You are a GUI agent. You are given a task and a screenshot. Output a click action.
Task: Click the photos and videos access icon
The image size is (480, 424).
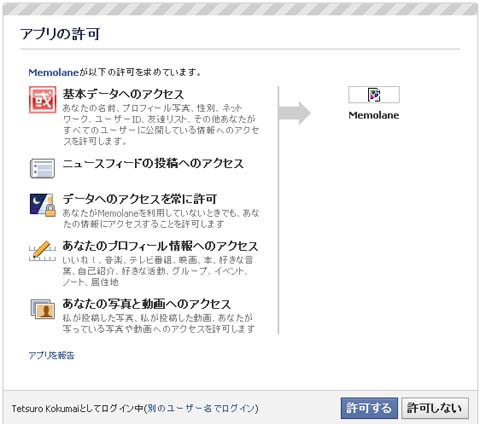pyautogui.click(x=42, y=309)
